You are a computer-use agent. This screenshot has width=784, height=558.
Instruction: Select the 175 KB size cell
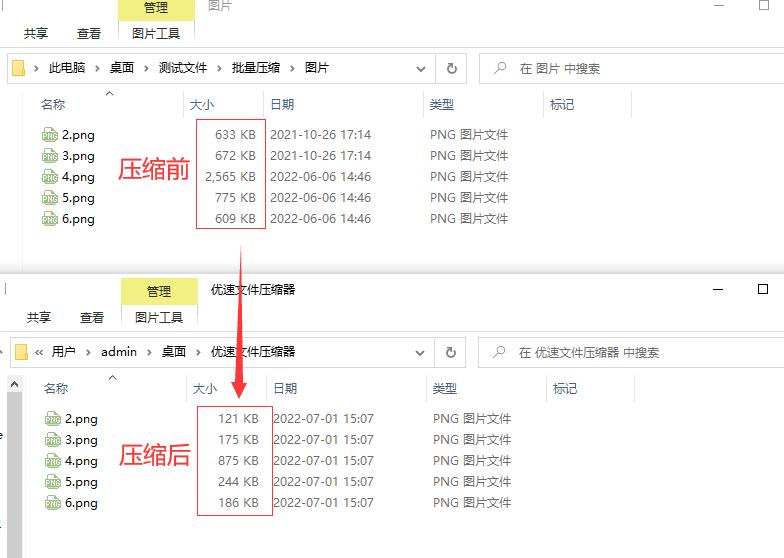[x=238, y=440]
